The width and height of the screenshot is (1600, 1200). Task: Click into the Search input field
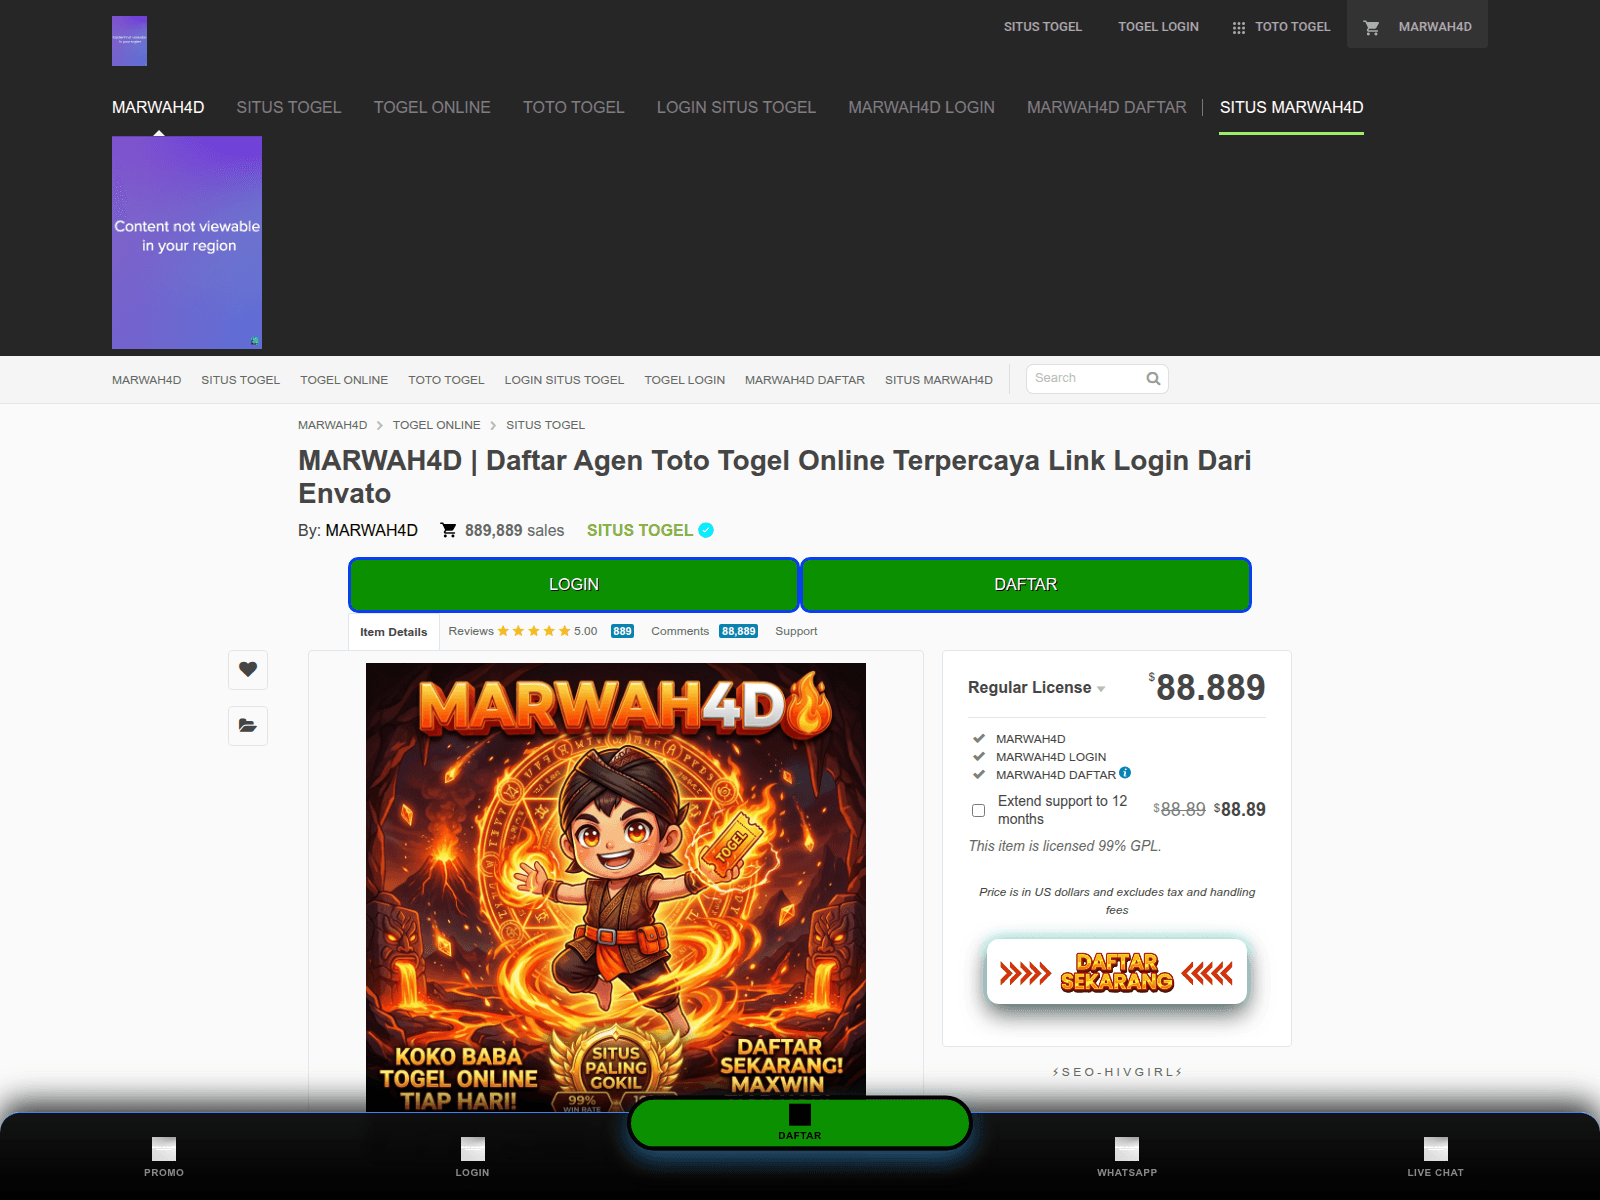click(x=1087, y=378)
